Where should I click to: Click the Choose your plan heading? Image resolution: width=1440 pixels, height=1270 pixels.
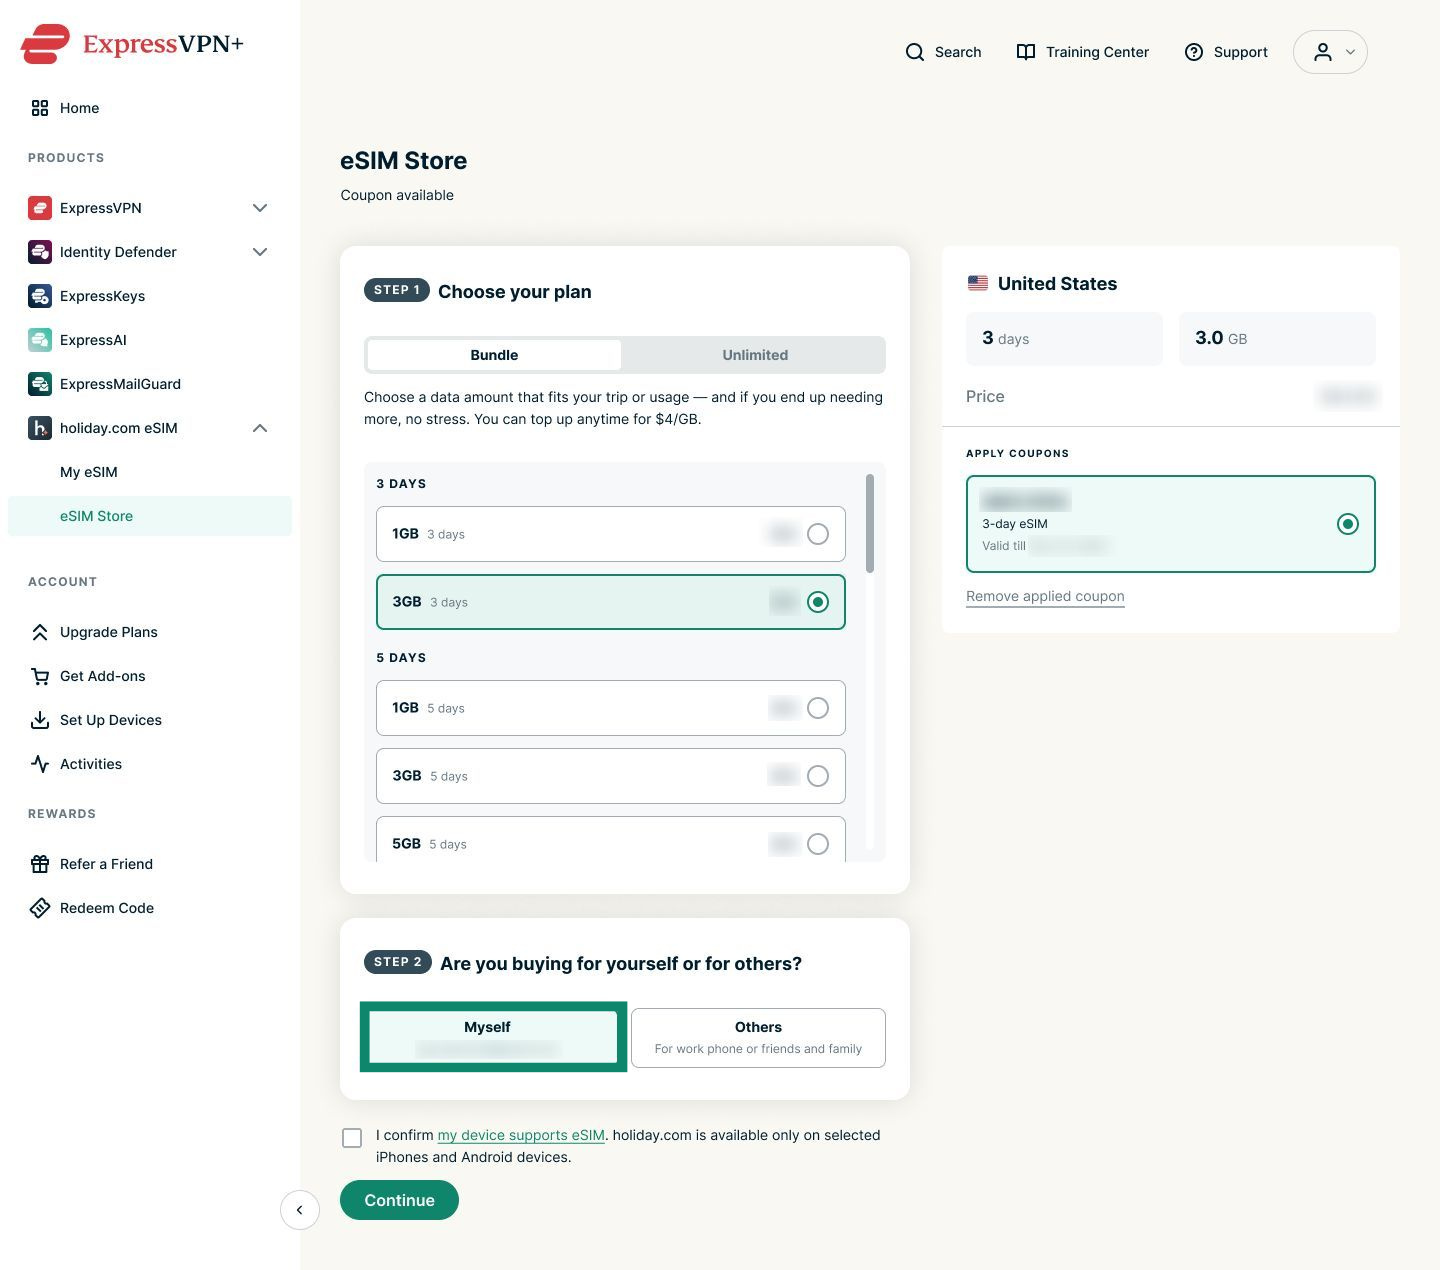pyautogui.click(x=515, y=292)
